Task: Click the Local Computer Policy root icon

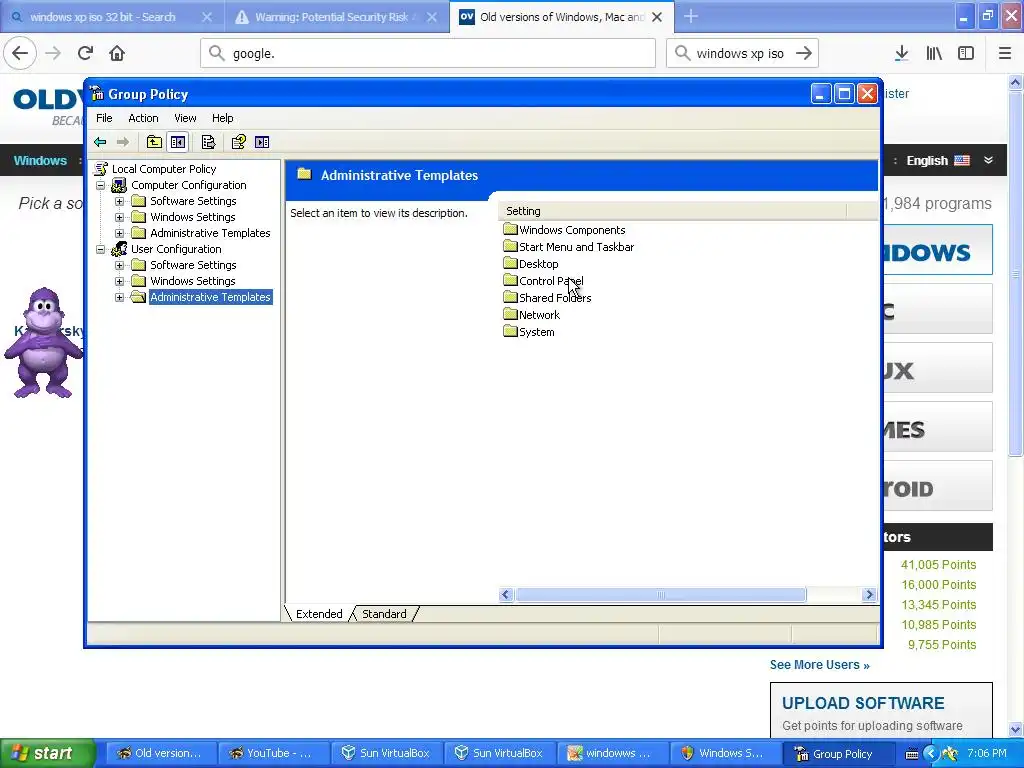Action: [x=101, y=168]
